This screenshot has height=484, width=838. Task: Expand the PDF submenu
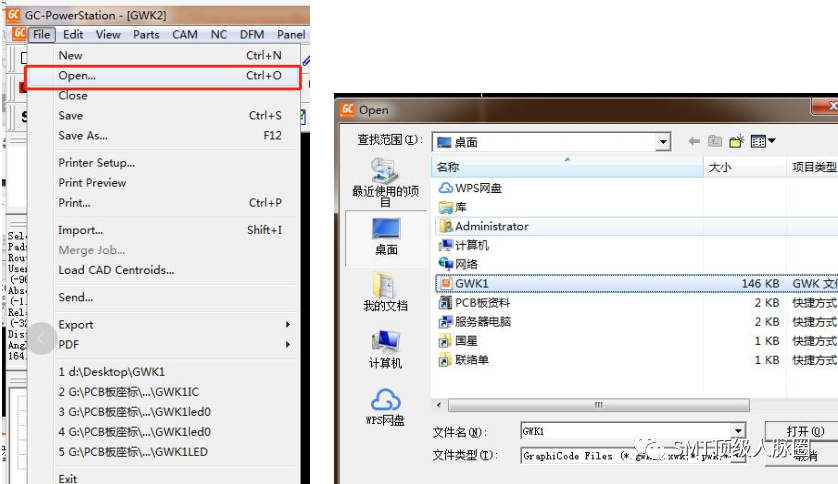click(x=163, y=345)
